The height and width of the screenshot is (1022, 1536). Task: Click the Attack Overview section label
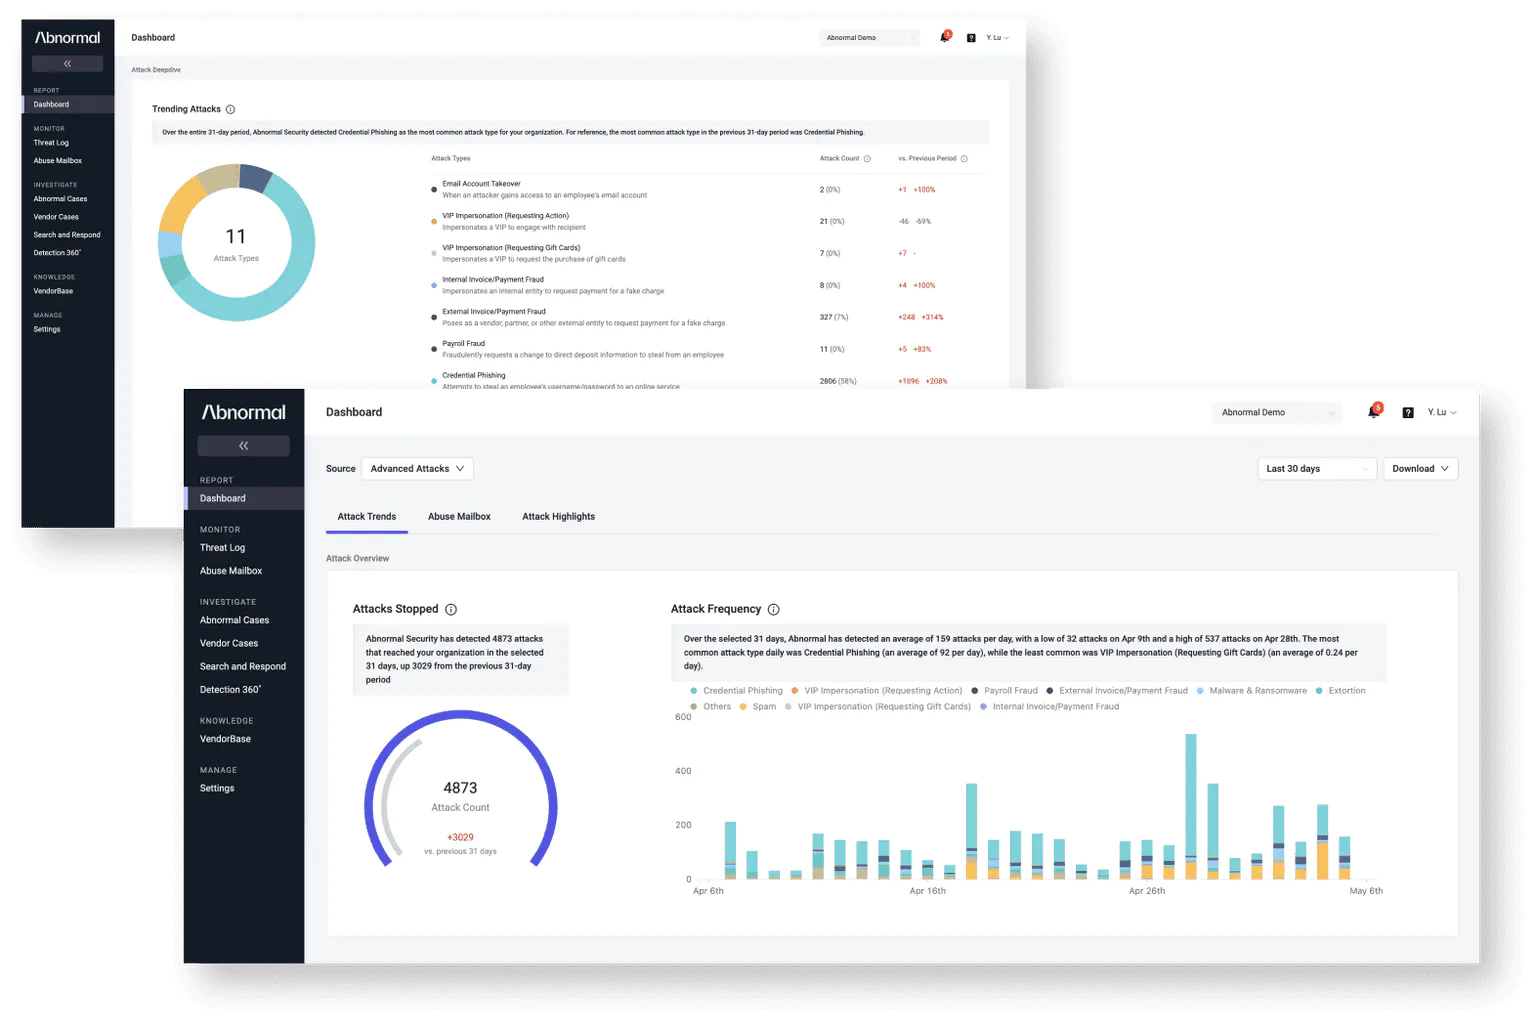[357, 559]
